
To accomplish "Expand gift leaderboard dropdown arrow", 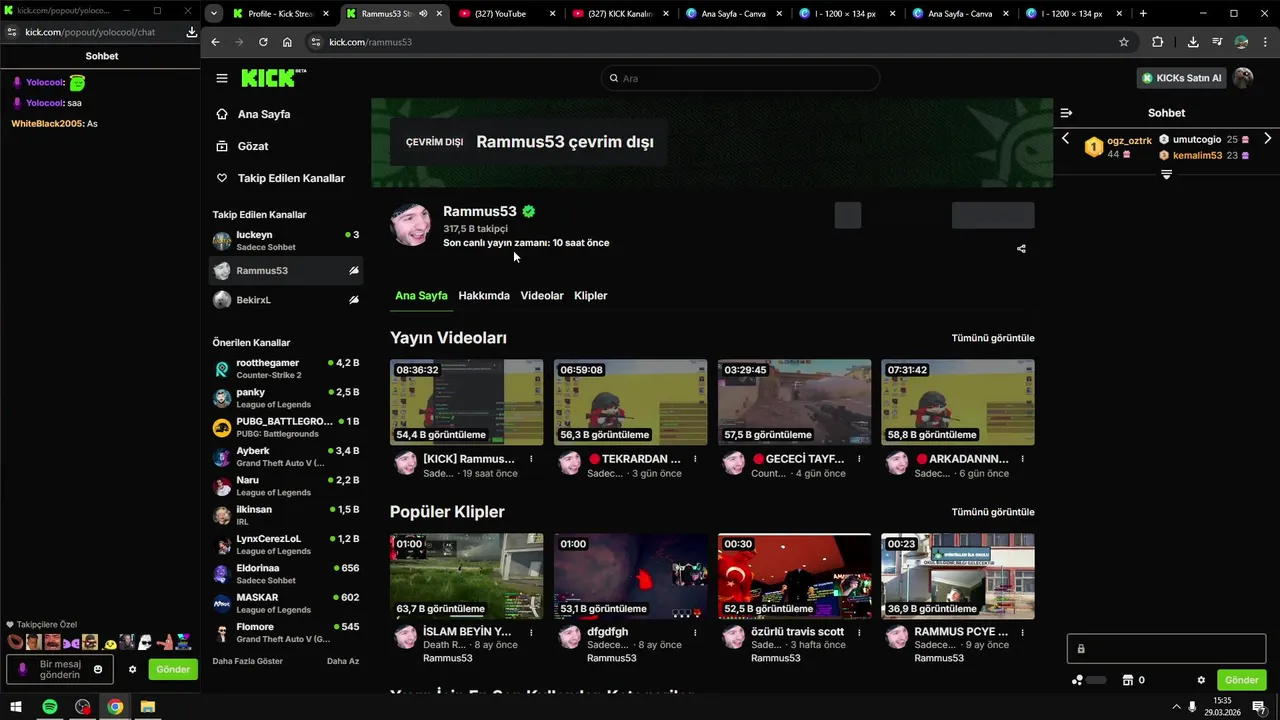I will pos(1166,175).
